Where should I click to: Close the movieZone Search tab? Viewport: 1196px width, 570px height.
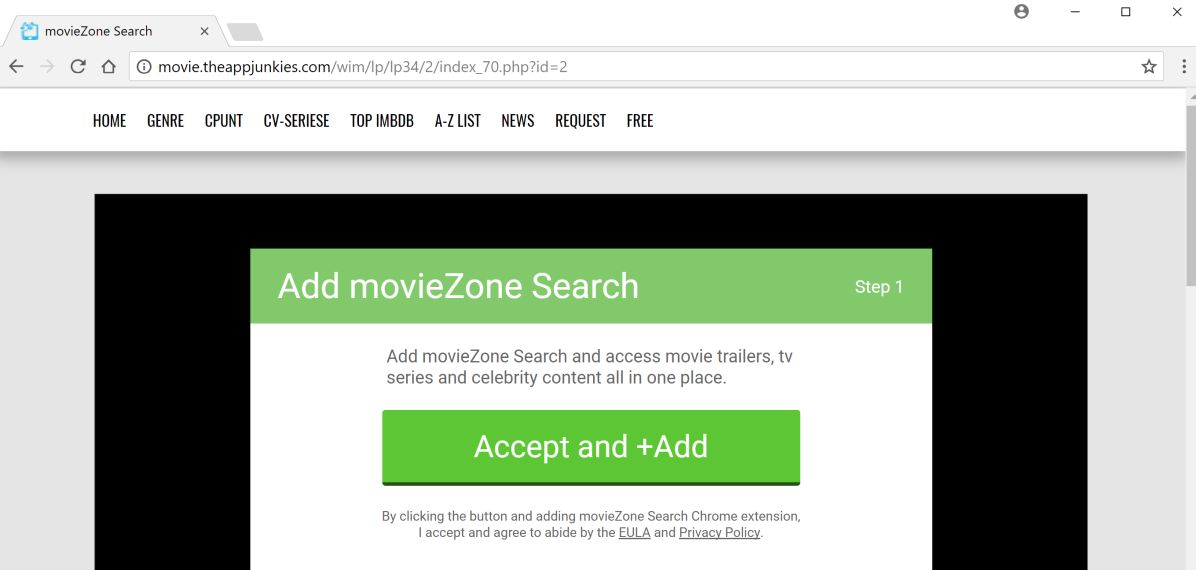pos(204,31)
